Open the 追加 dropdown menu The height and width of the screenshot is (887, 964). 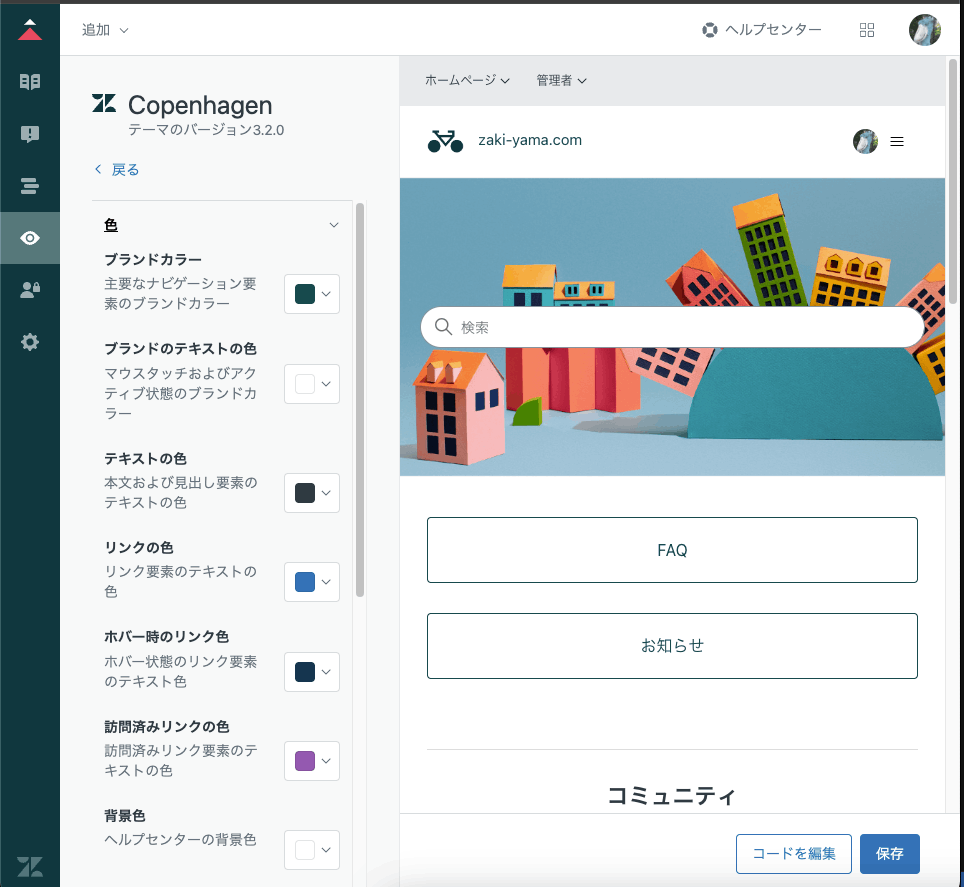[105, 30]
